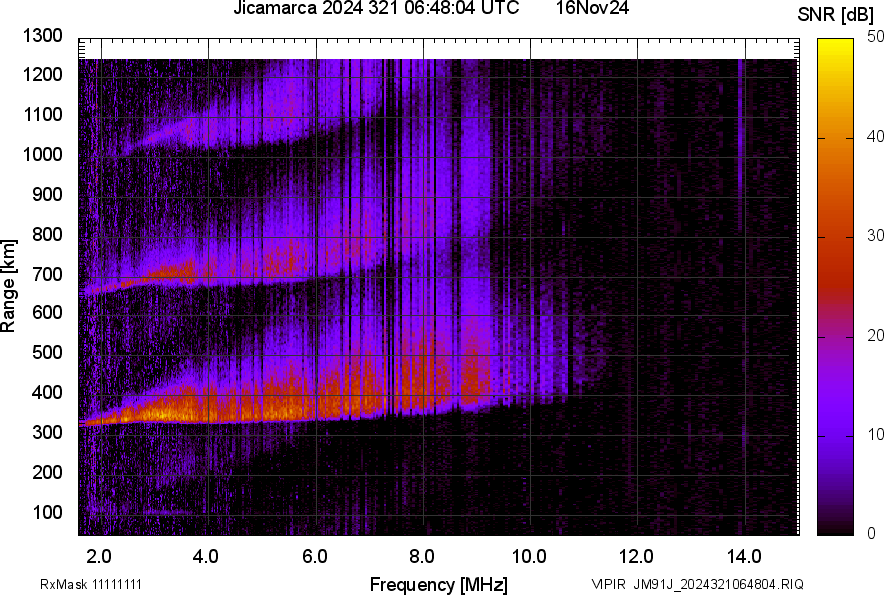Click the frequency tick label '8.0'

point(422,557)
